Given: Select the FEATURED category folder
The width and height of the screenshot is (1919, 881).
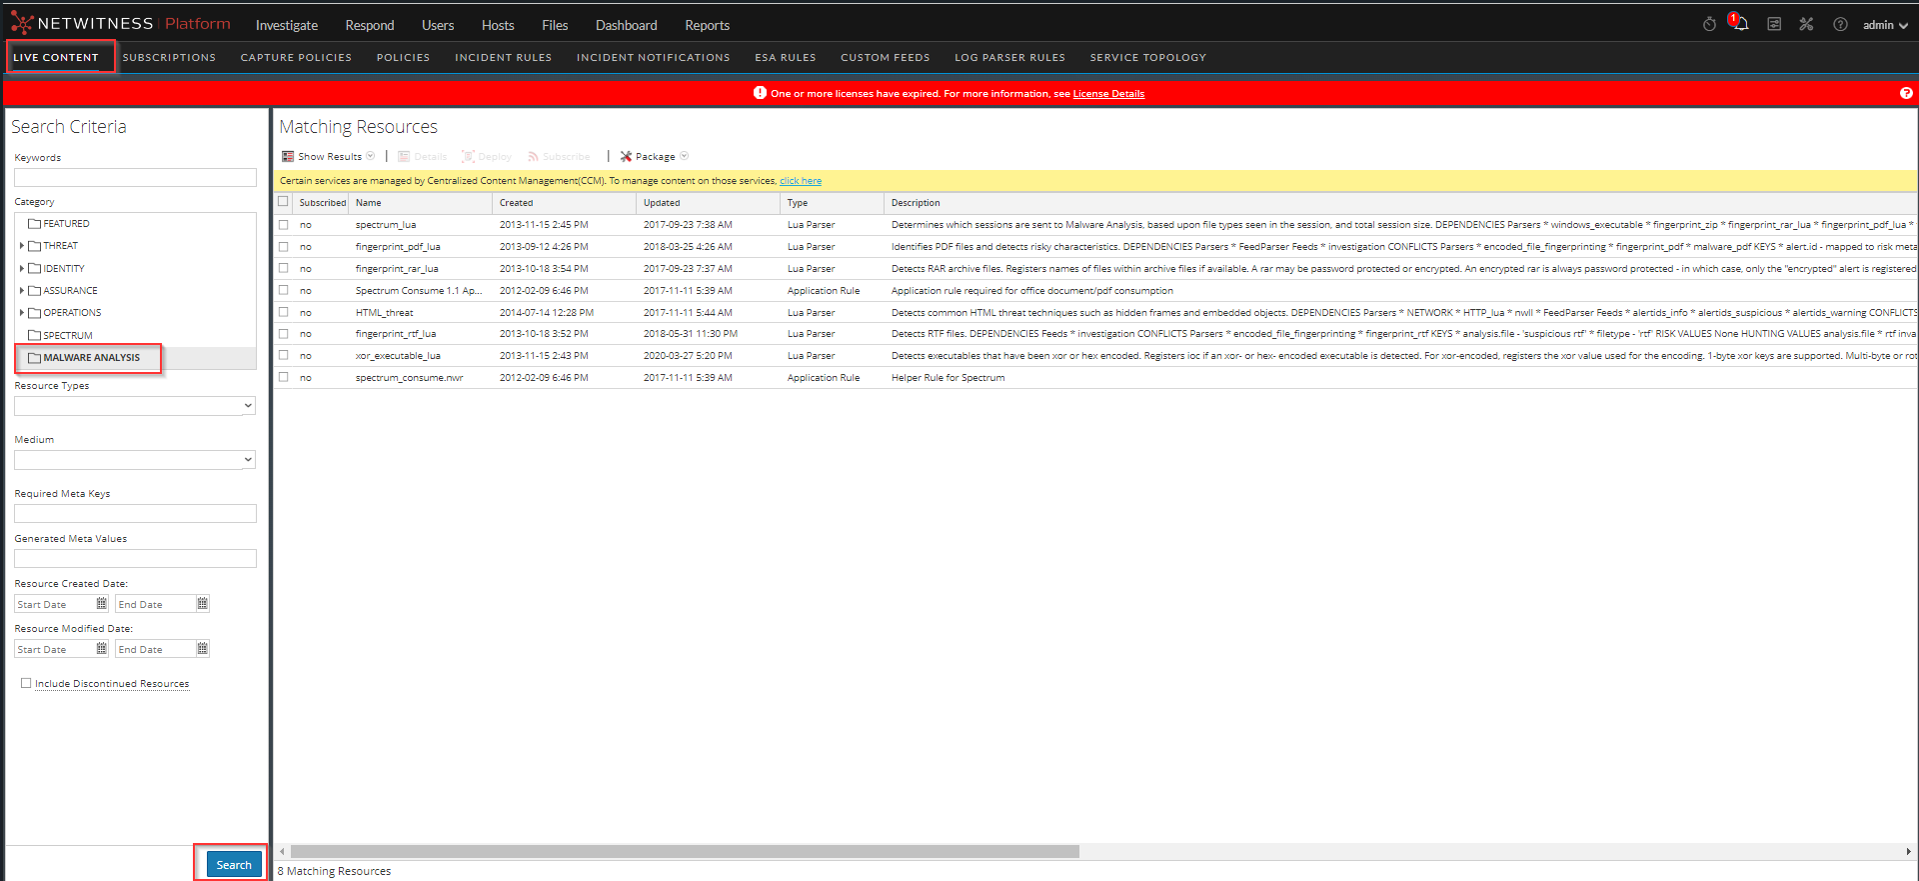Looking at the screenshot, I should pos(60,224).
